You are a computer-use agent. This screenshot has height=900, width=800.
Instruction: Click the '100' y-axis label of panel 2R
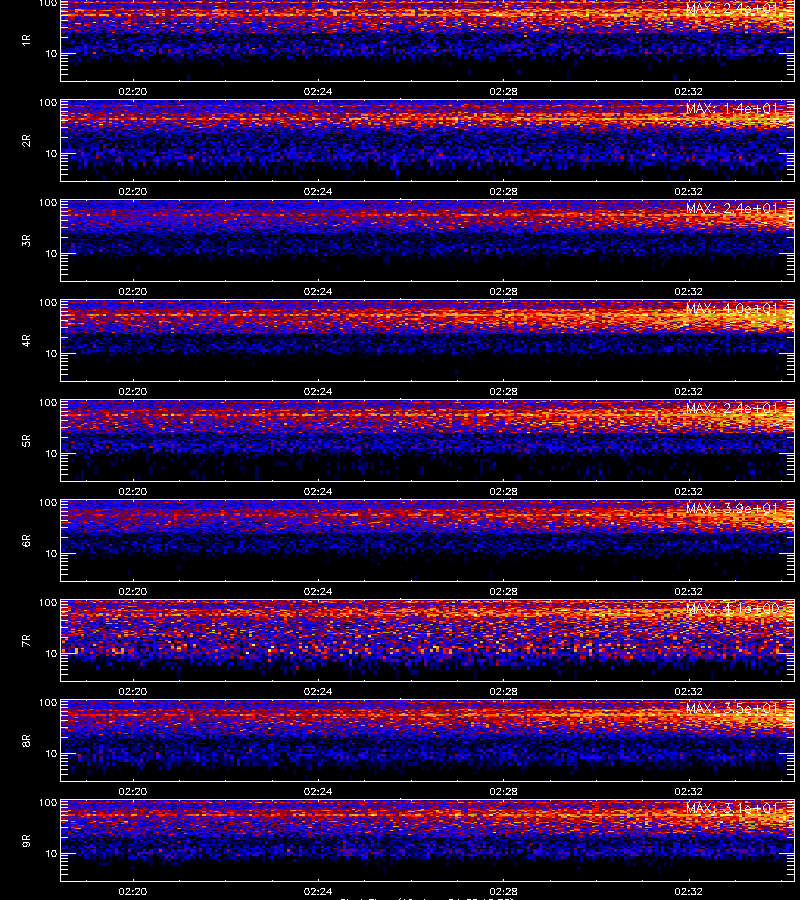coord(48,103)
